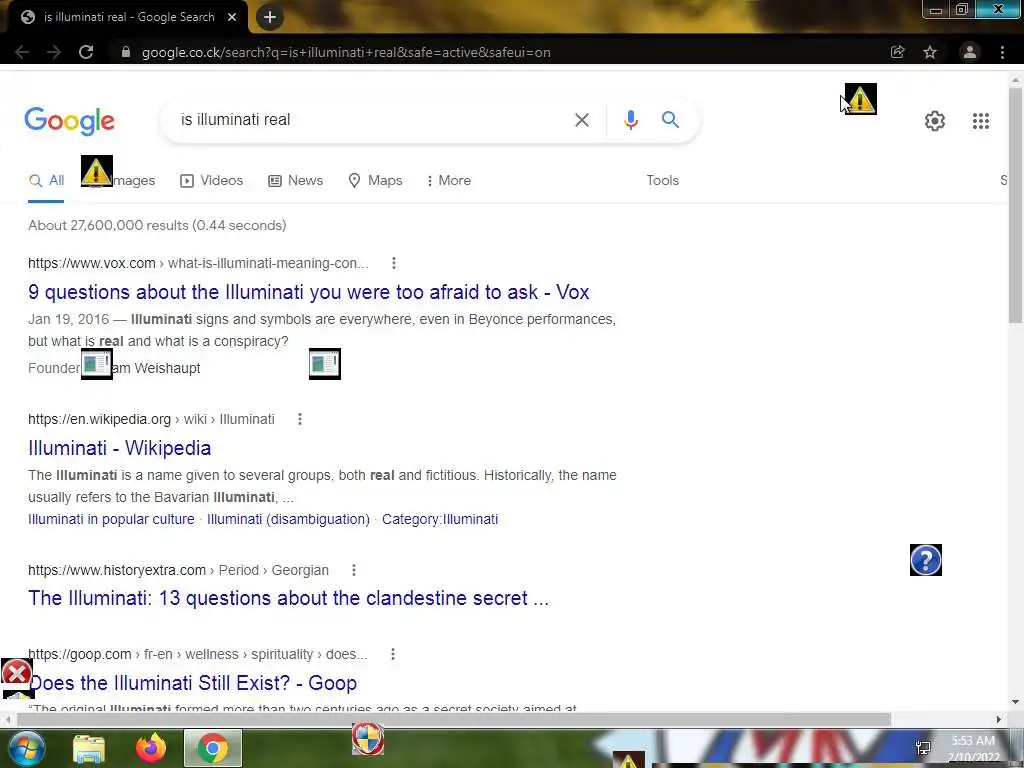This screenshot has height=768, width=1024.
Task: Go back in browser history
Action: [22, 52]
